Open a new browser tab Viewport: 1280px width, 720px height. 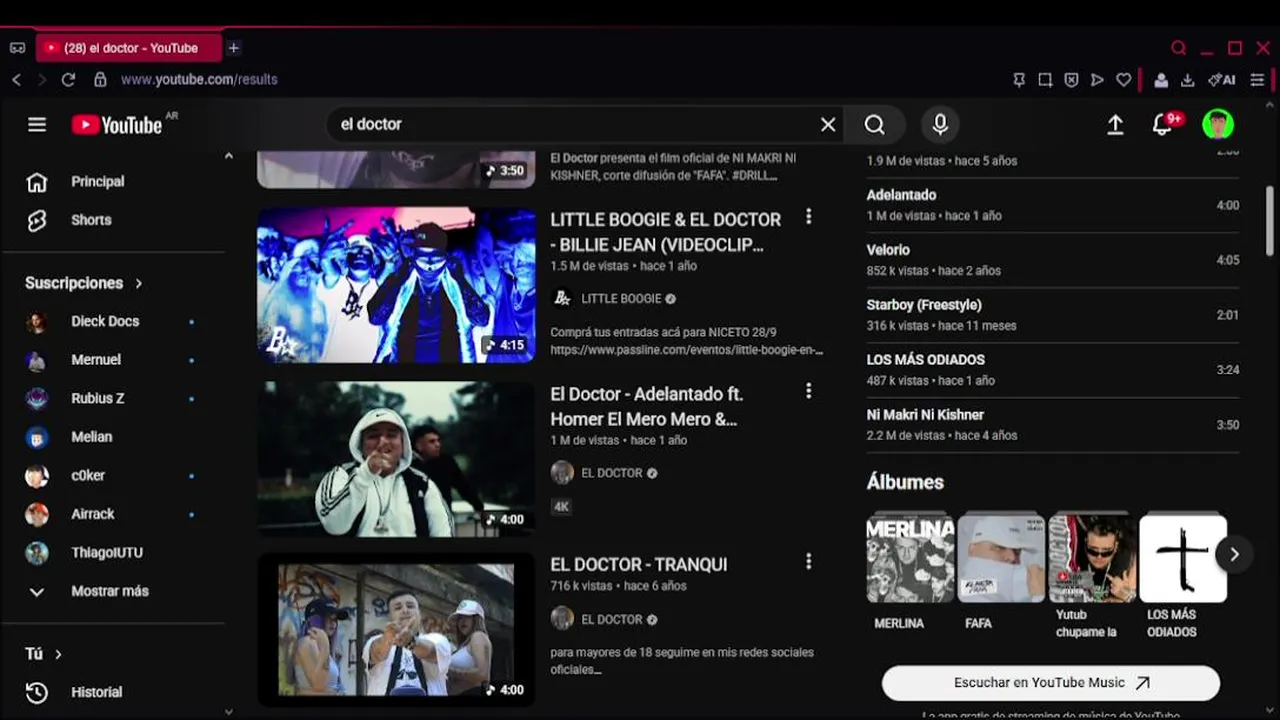233,48
